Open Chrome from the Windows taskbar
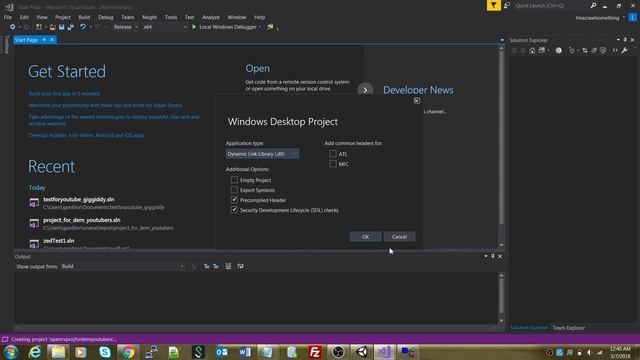 (127, 352)
